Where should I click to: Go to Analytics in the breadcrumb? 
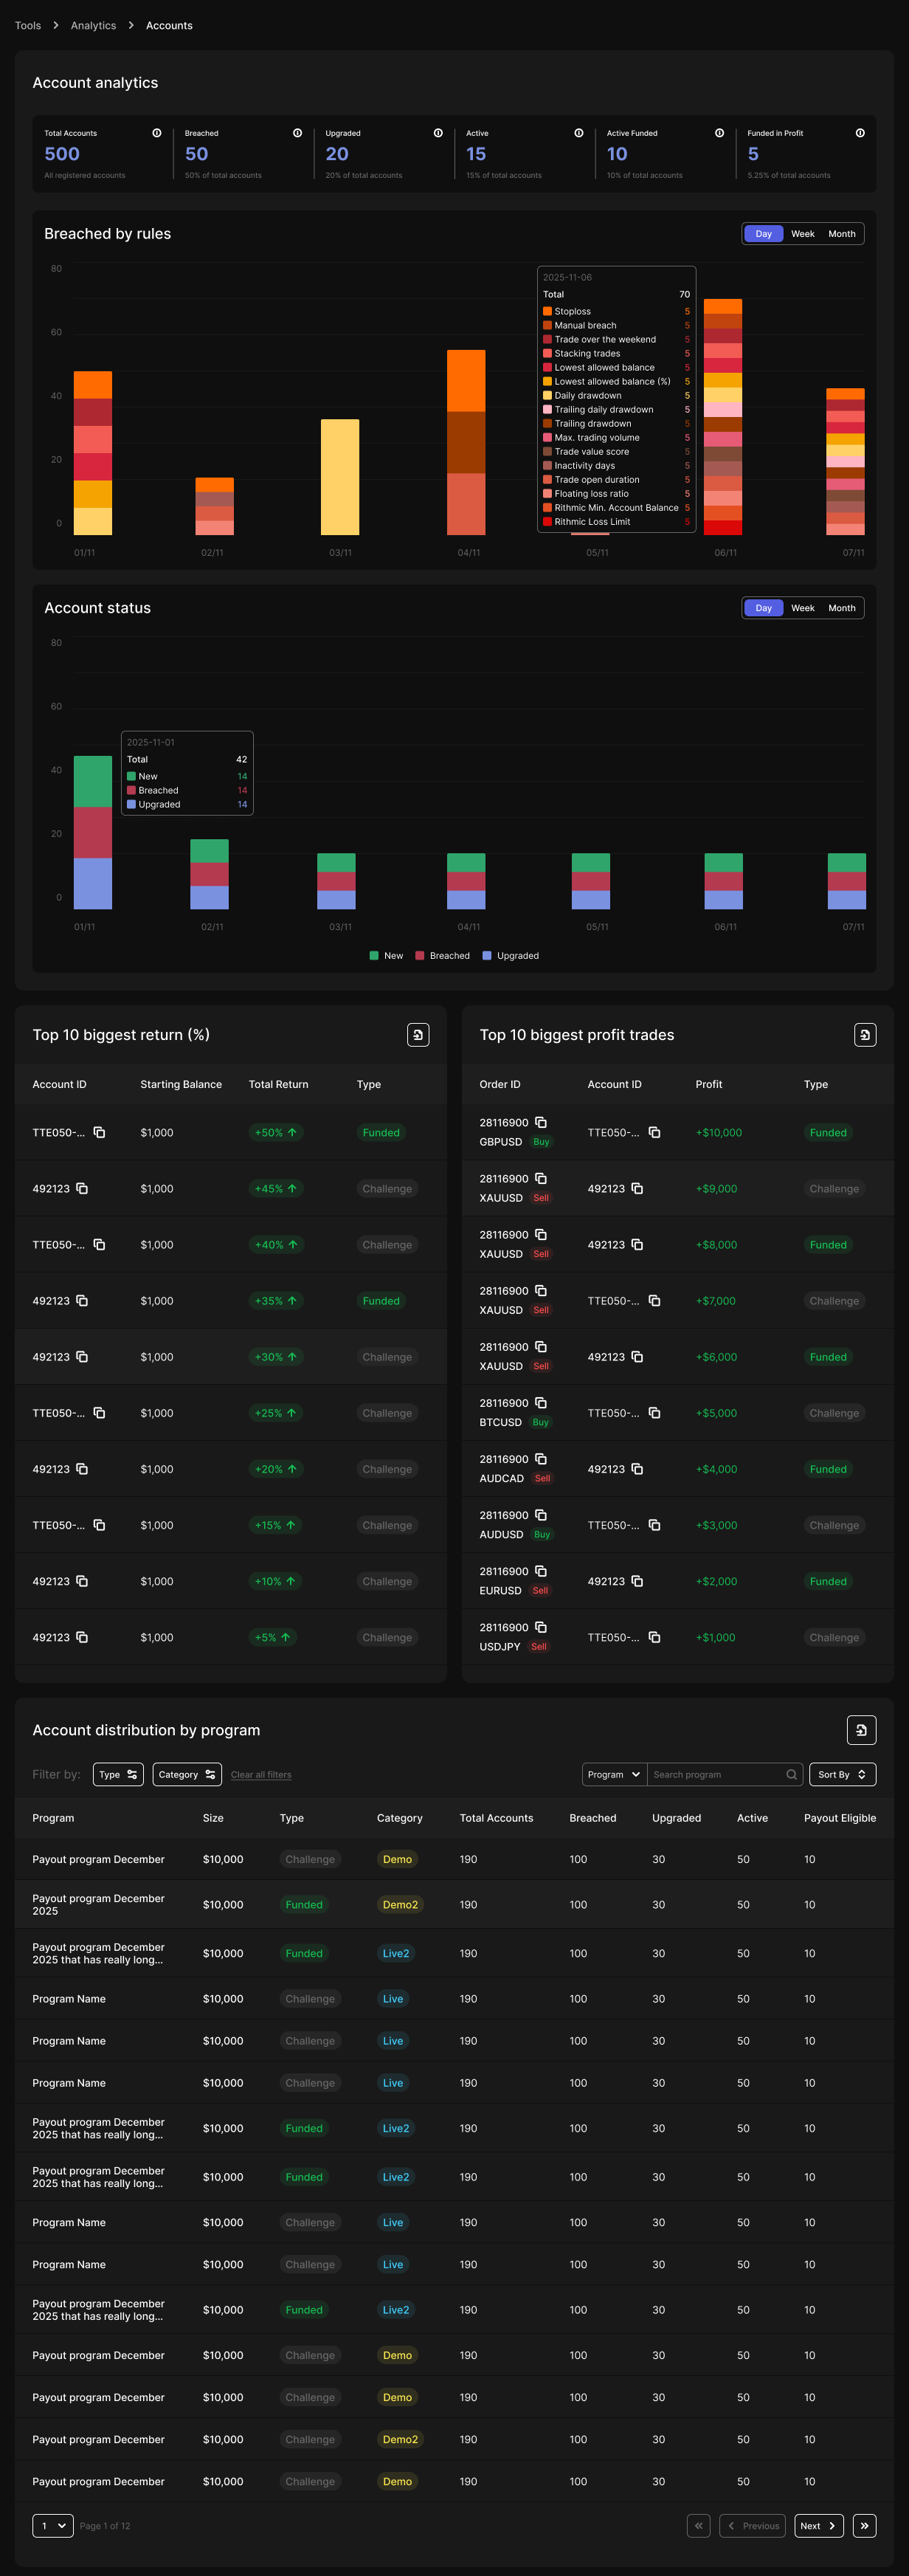coord(93,26)
